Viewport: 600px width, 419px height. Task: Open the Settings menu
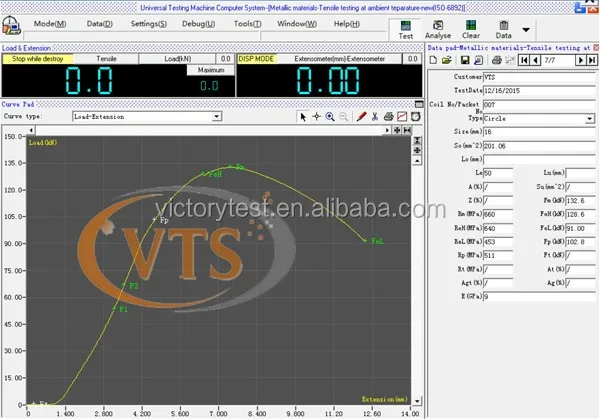tap(148, 24)
